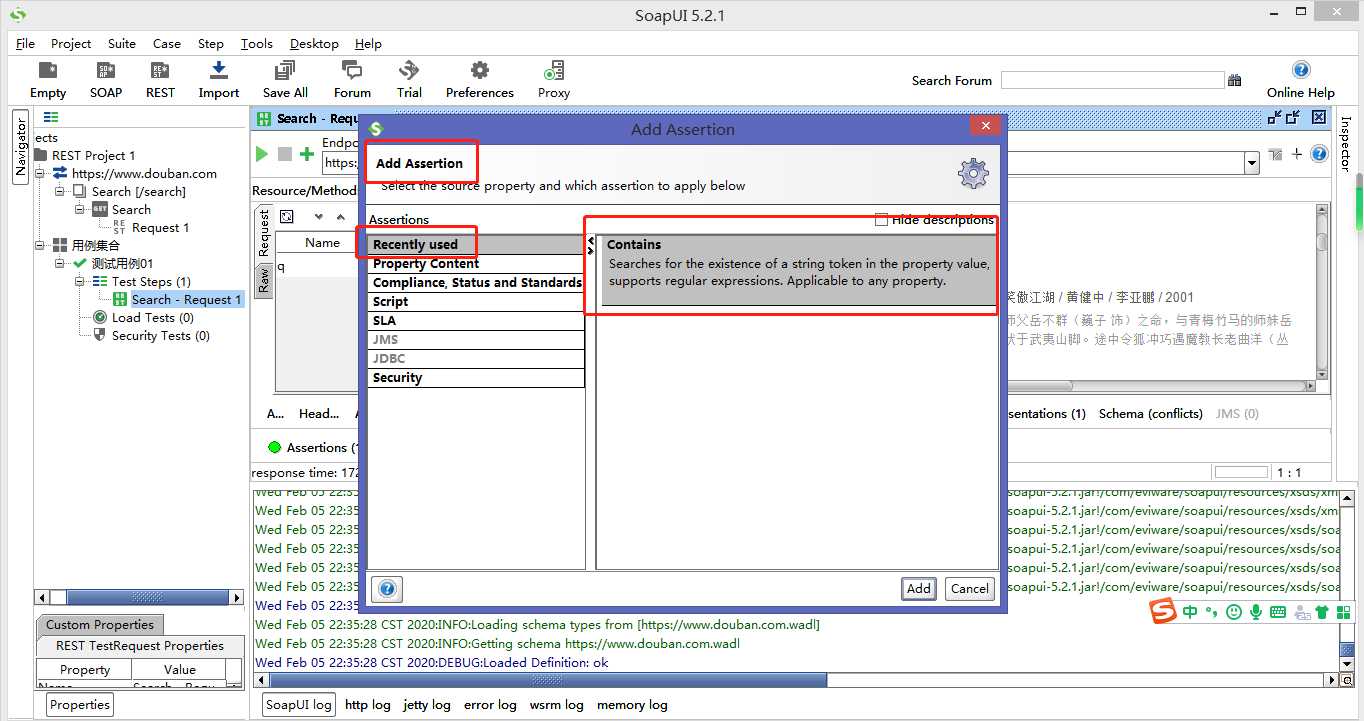Select the Compliance, Status and Standards category
This screenshot has width=1364, height=721.
coord(476,283)
